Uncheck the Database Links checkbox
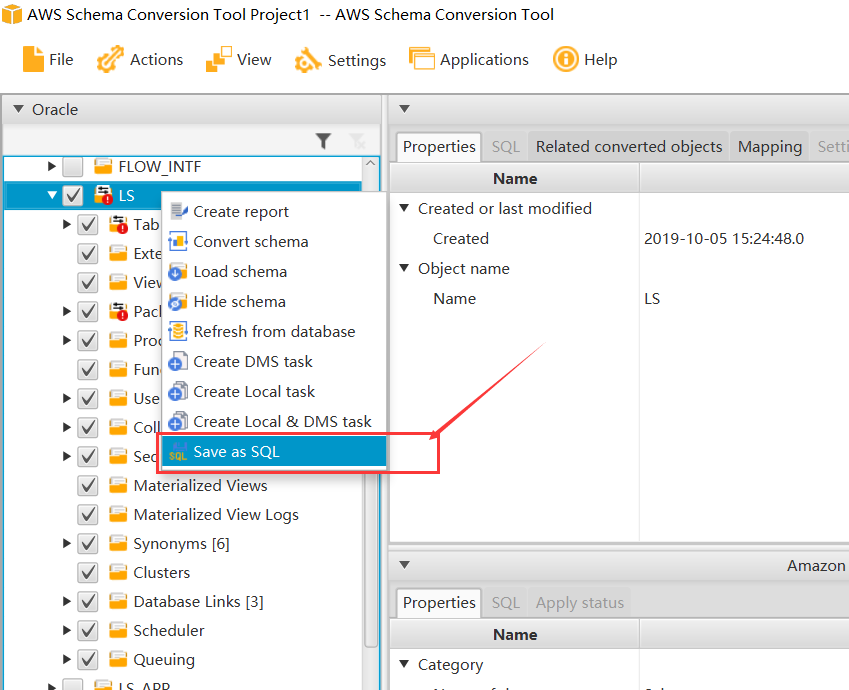The height and width of the screenshot is (690, 849). [88, 601]
